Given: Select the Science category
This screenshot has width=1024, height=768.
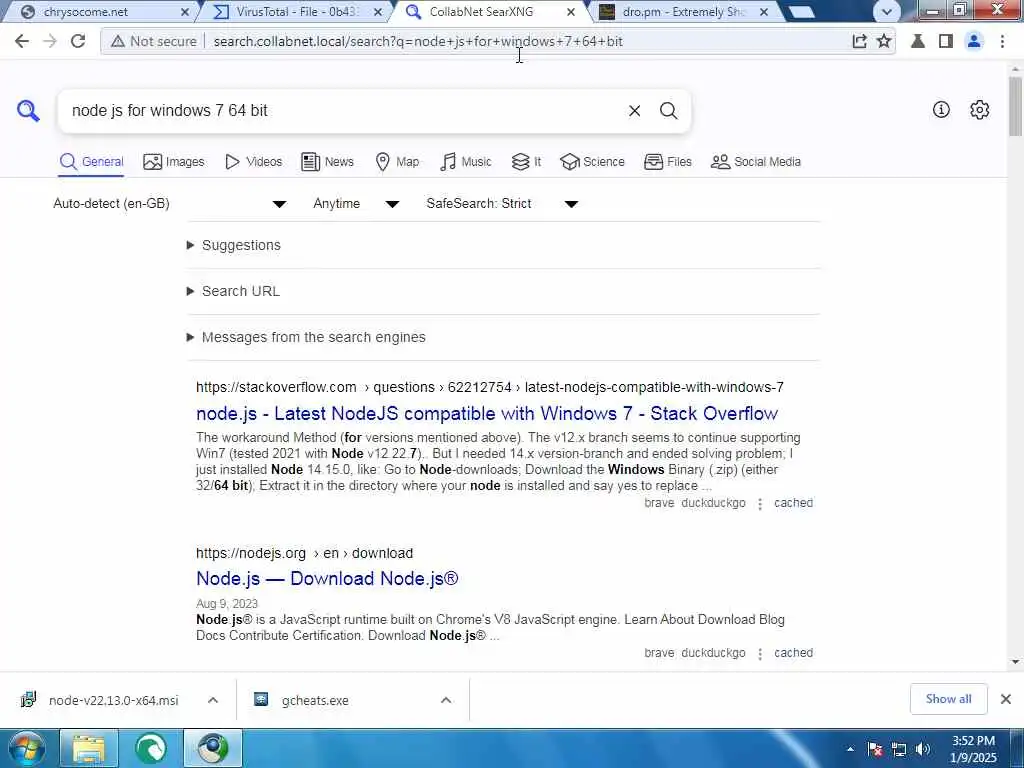Looking at the screenshot, I should pos(592,162).
